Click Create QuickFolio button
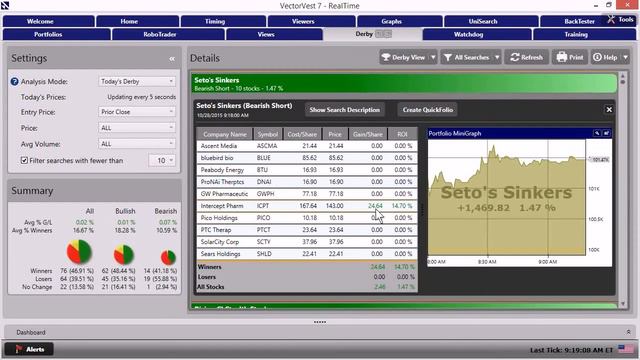The image size is (640, 360). (428, 110)
